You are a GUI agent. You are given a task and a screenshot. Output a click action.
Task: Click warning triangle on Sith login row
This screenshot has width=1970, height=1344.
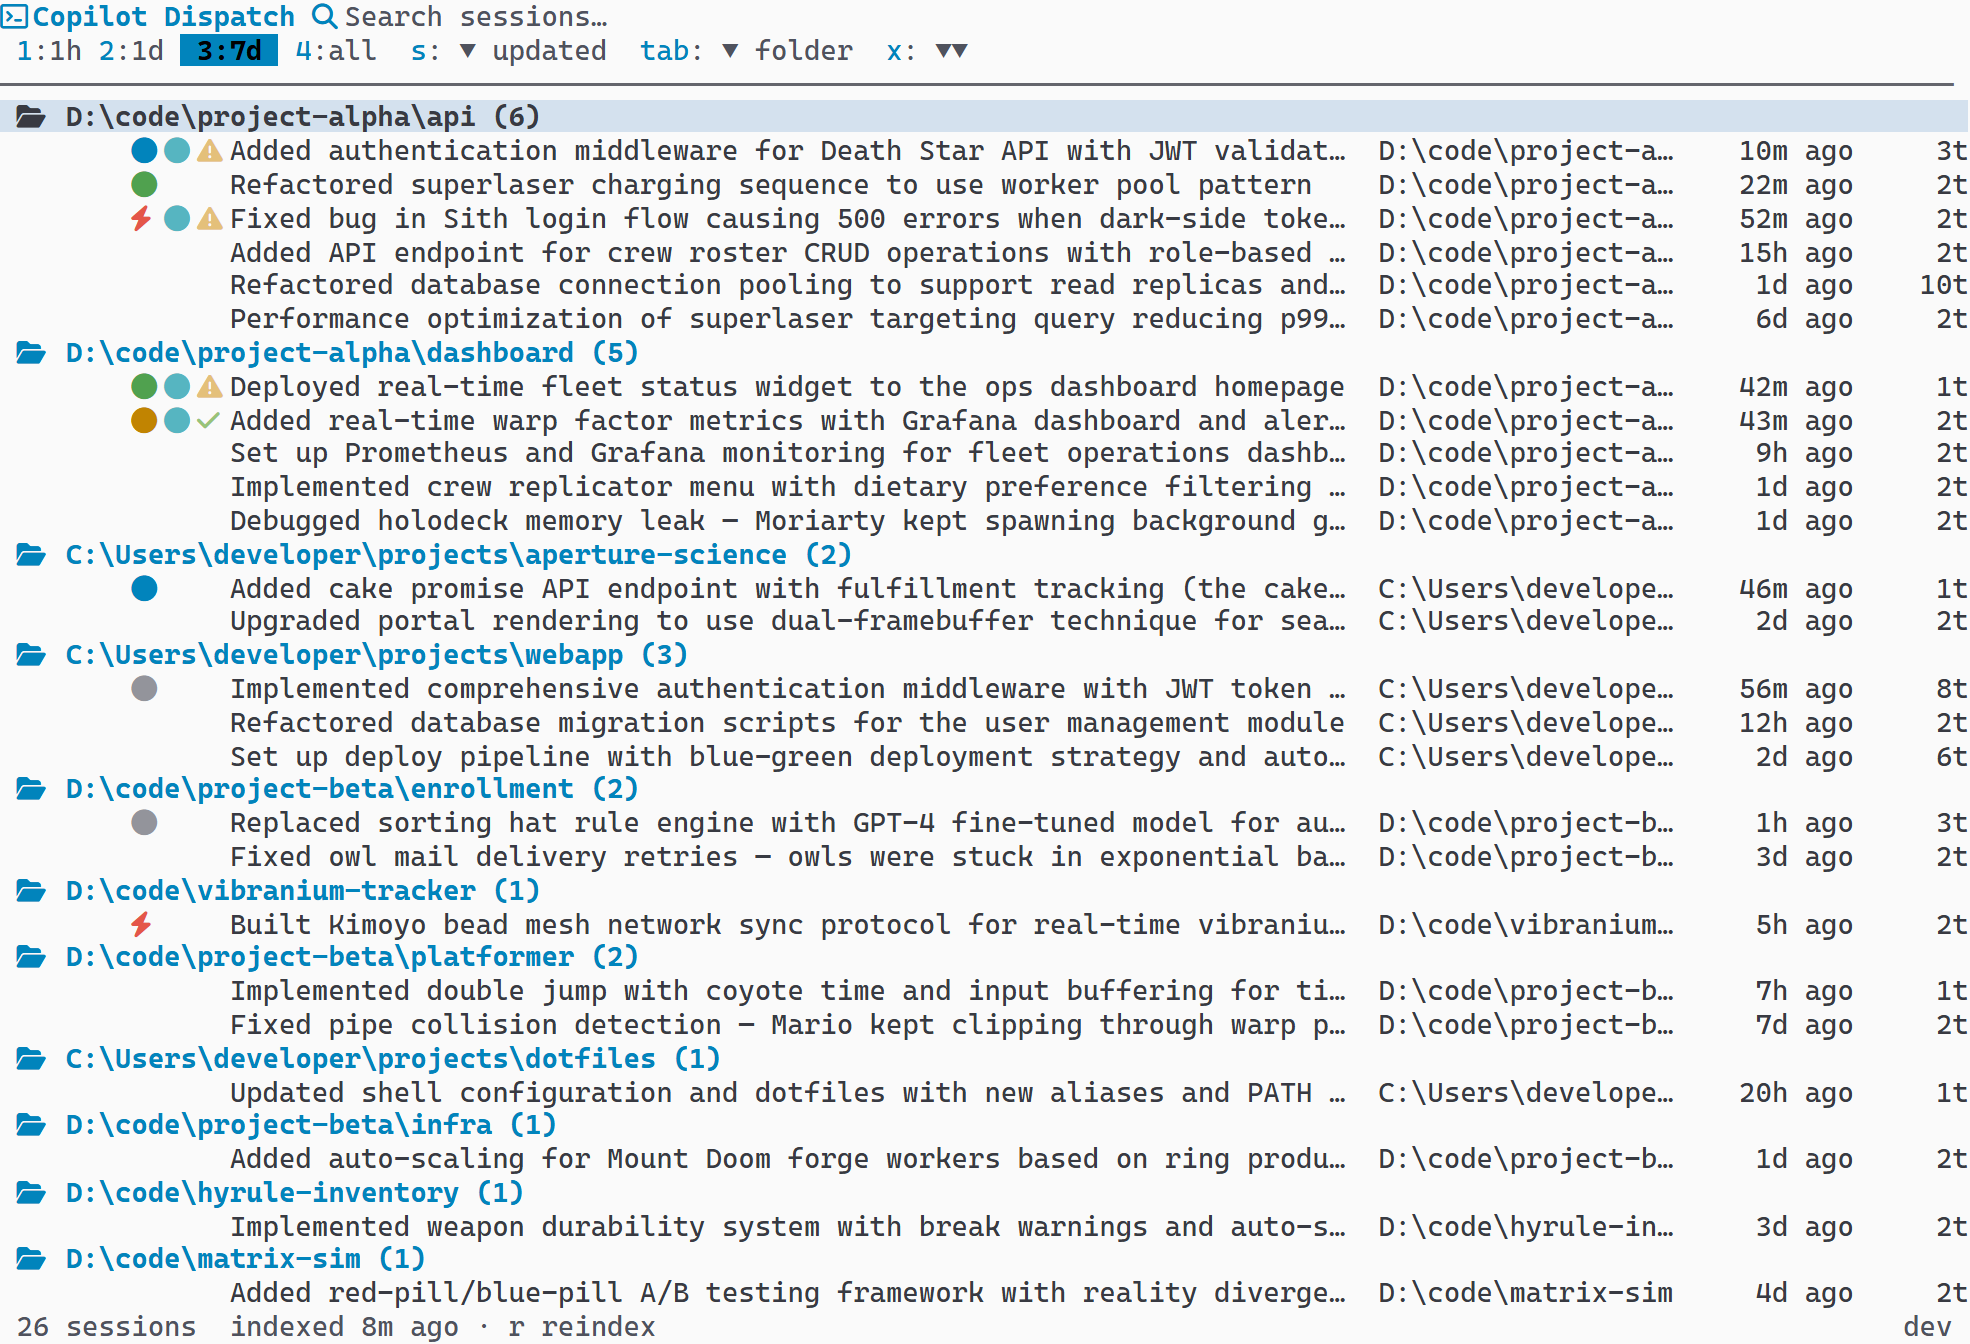[209, 219]
